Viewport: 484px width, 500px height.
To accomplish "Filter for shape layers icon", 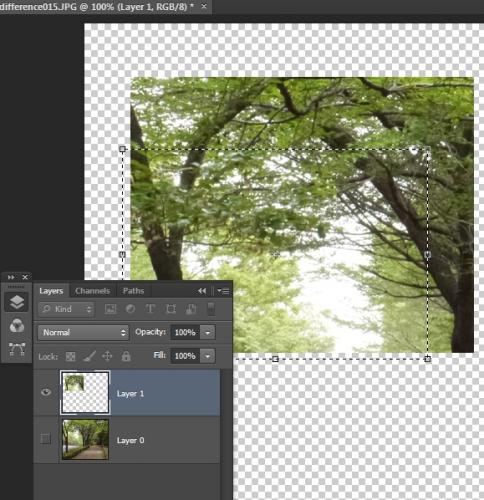I will click(x=171, y=309).
